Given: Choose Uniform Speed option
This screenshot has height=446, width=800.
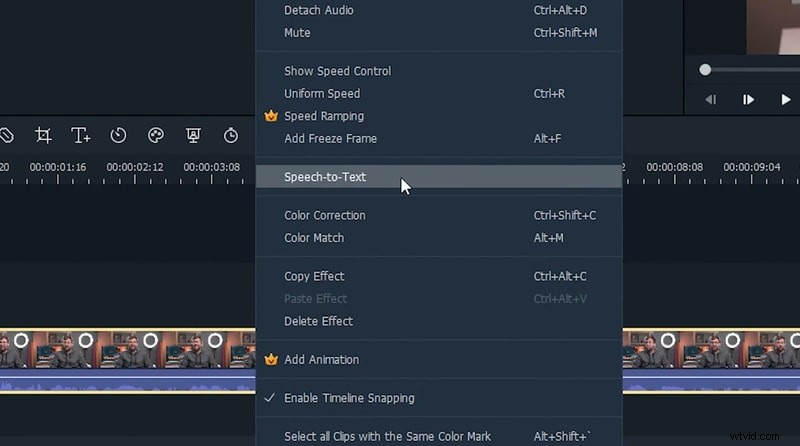Looking at the screenshot, I should (x=321, y=94).
